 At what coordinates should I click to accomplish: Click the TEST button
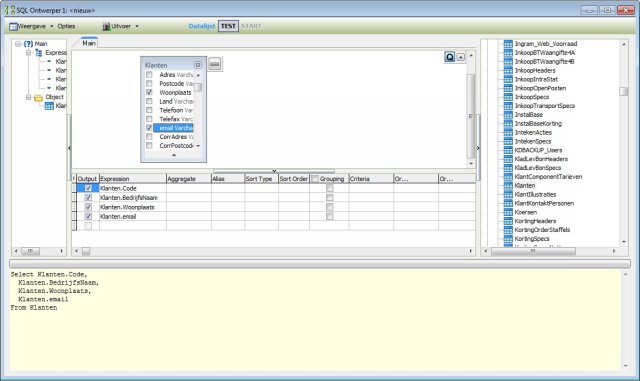(228, 26)
